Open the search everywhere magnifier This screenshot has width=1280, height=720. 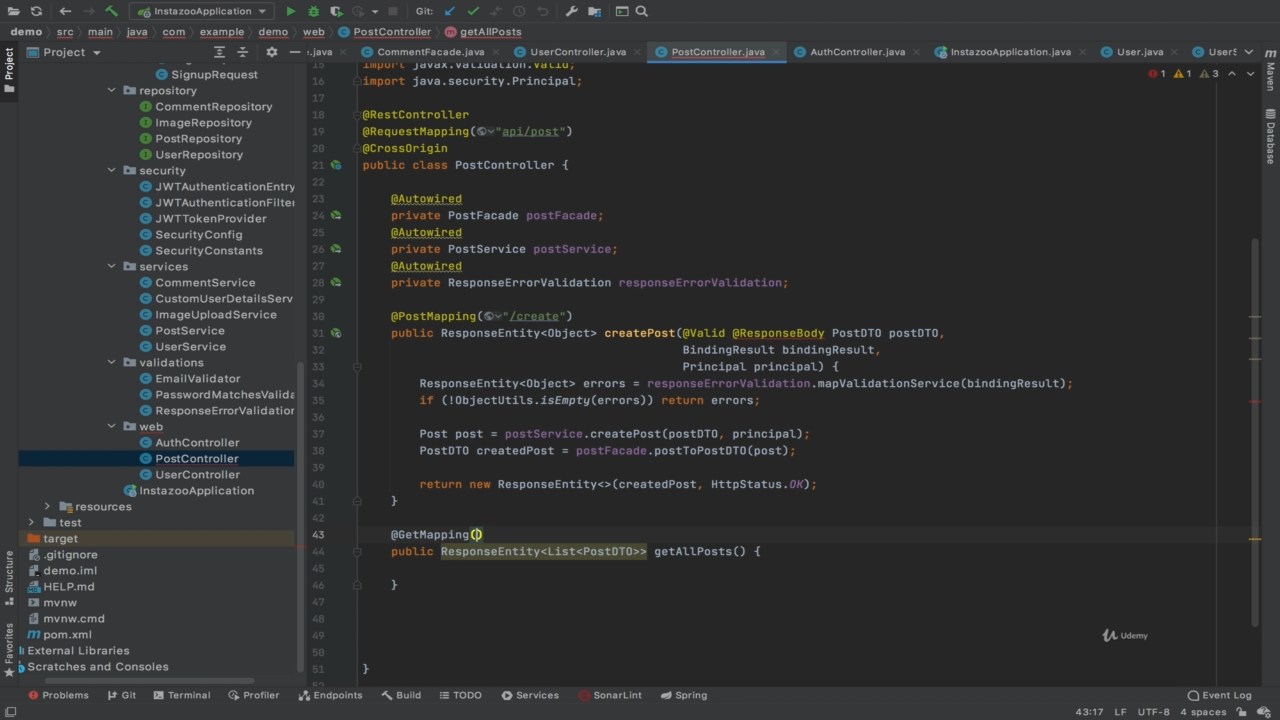(x=642, y=11)
